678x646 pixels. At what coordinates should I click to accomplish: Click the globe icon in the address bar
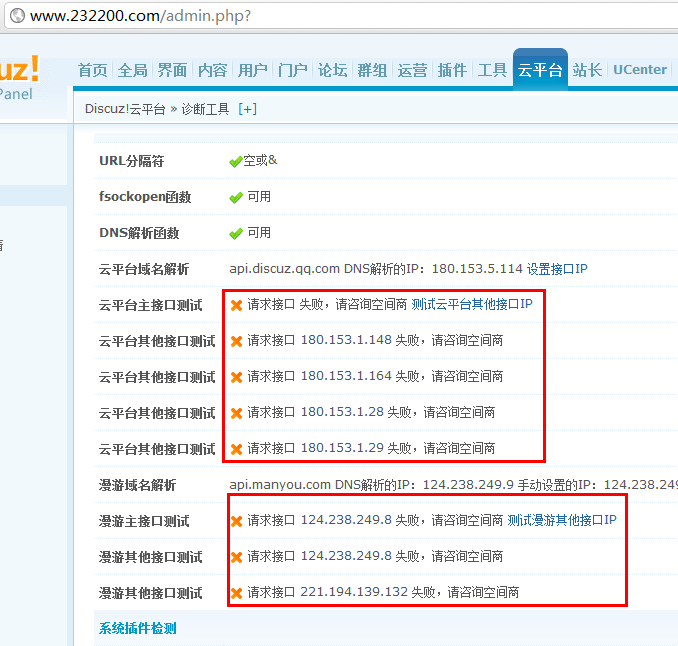(17, 16)
